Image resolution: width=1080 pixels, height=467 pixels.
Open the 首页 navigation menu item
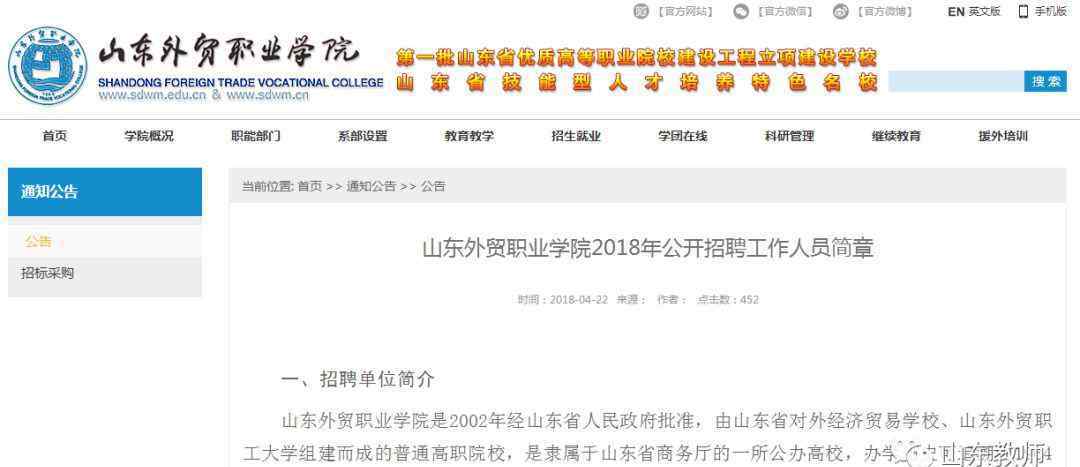click(x=55, y=136)
